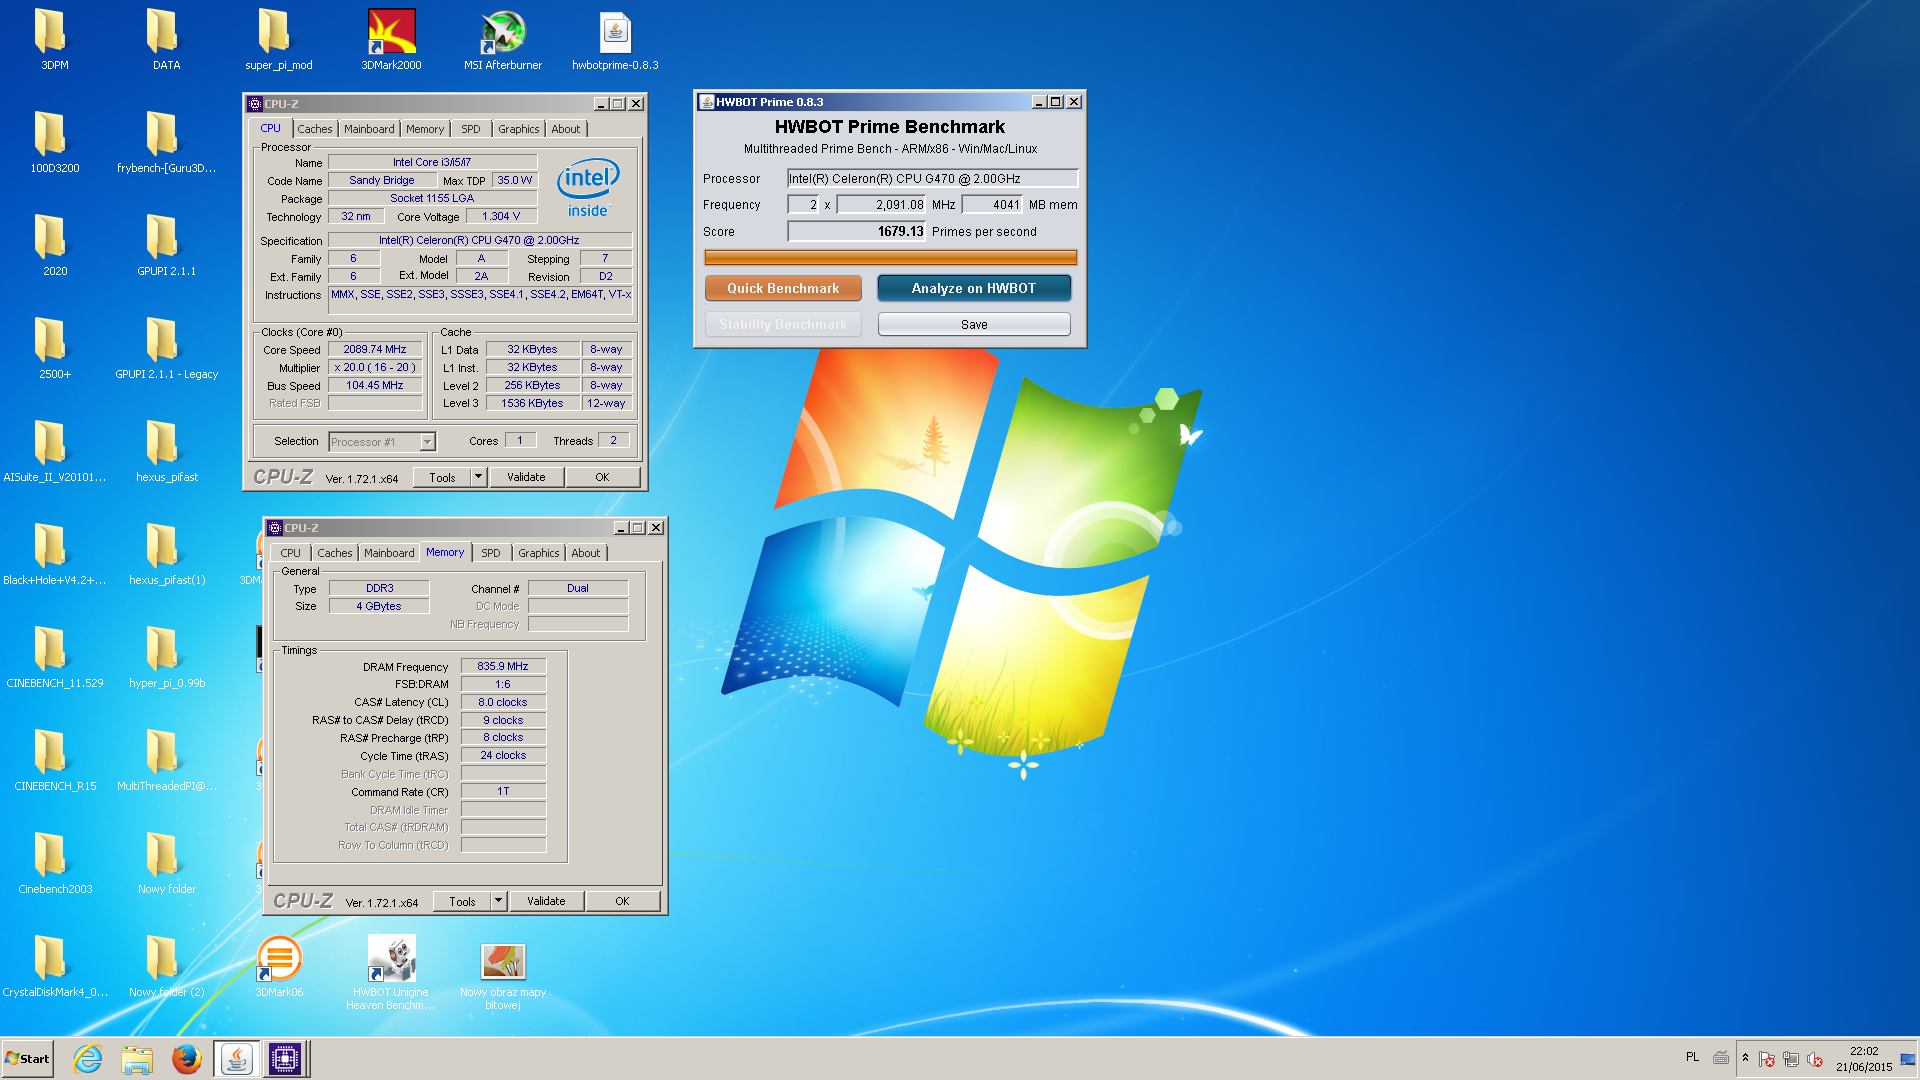Viewport: 1920px width, 1080px height.
Task: Switch to the CPU-Z taskbar button
Action: point(285,1059)
